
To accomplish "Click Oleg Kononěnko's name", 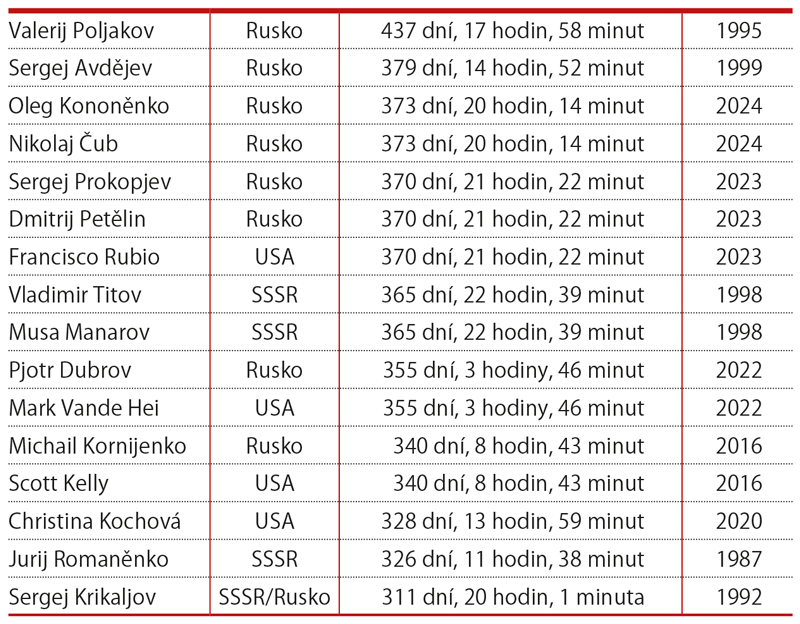I will tap(88, 106).
